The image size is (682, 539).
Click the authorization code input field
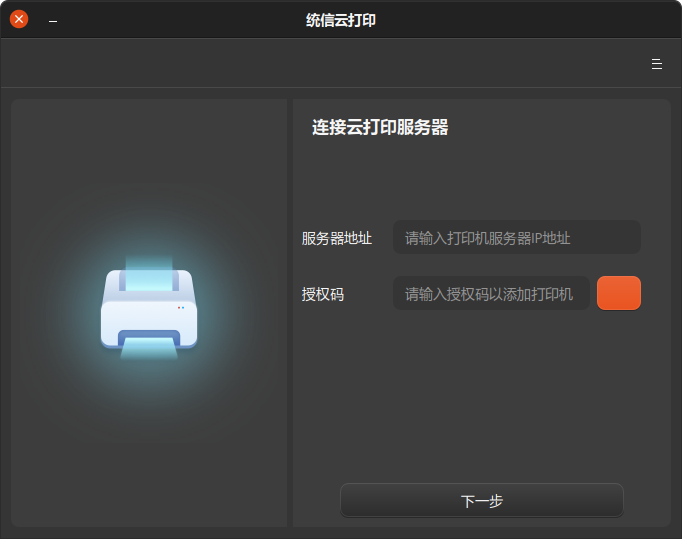[x=491, y=293]
